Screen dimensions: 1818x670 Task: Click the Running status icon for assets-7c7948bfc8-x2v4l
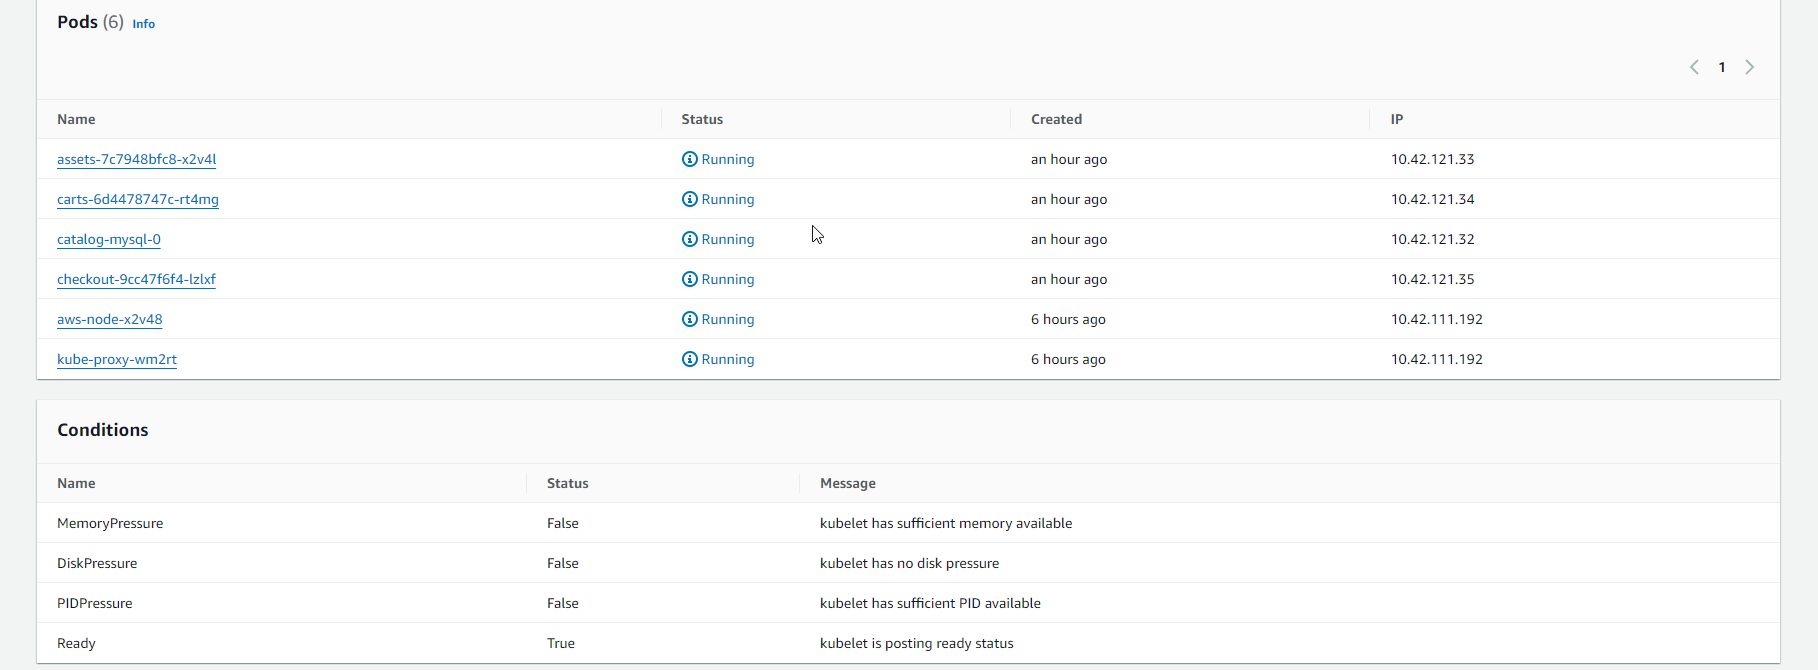(690, 159)
